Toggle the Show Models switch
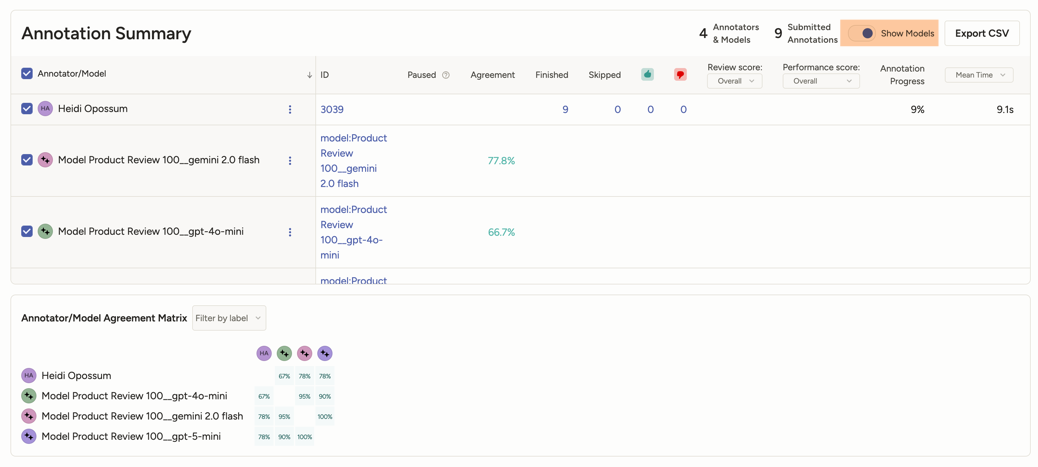 pos(862,34)
